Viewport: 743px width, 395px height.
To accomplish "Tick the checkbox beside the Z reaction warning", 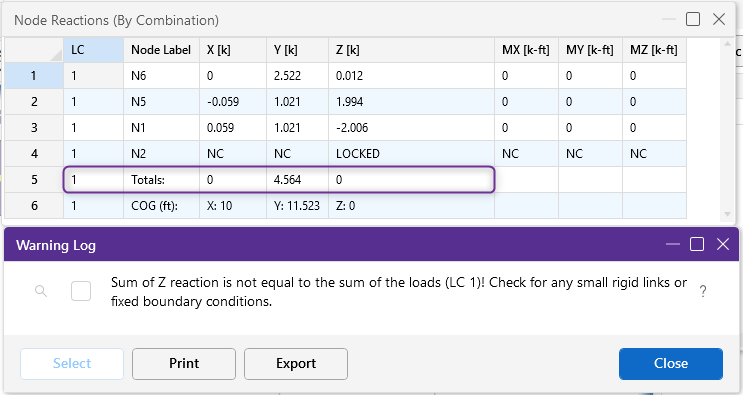I will coord(81,291).
